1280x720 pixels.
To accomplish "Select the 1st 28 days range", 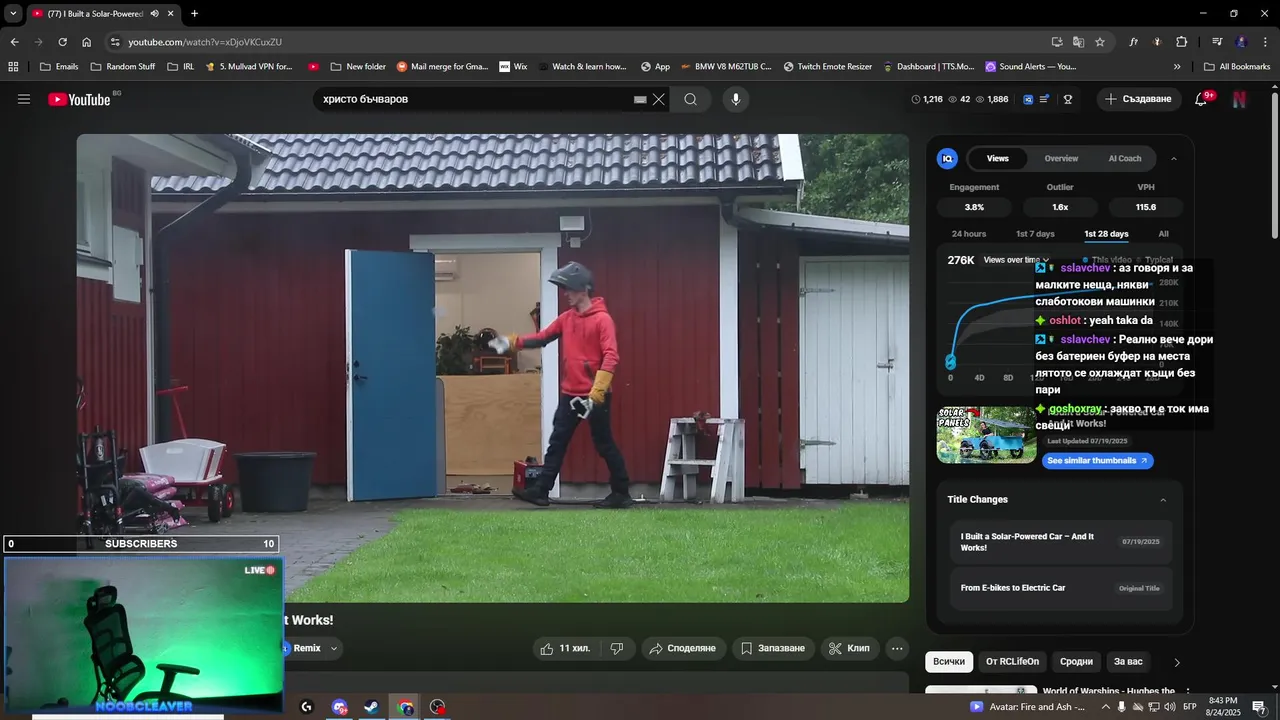I will [1106, 234].
